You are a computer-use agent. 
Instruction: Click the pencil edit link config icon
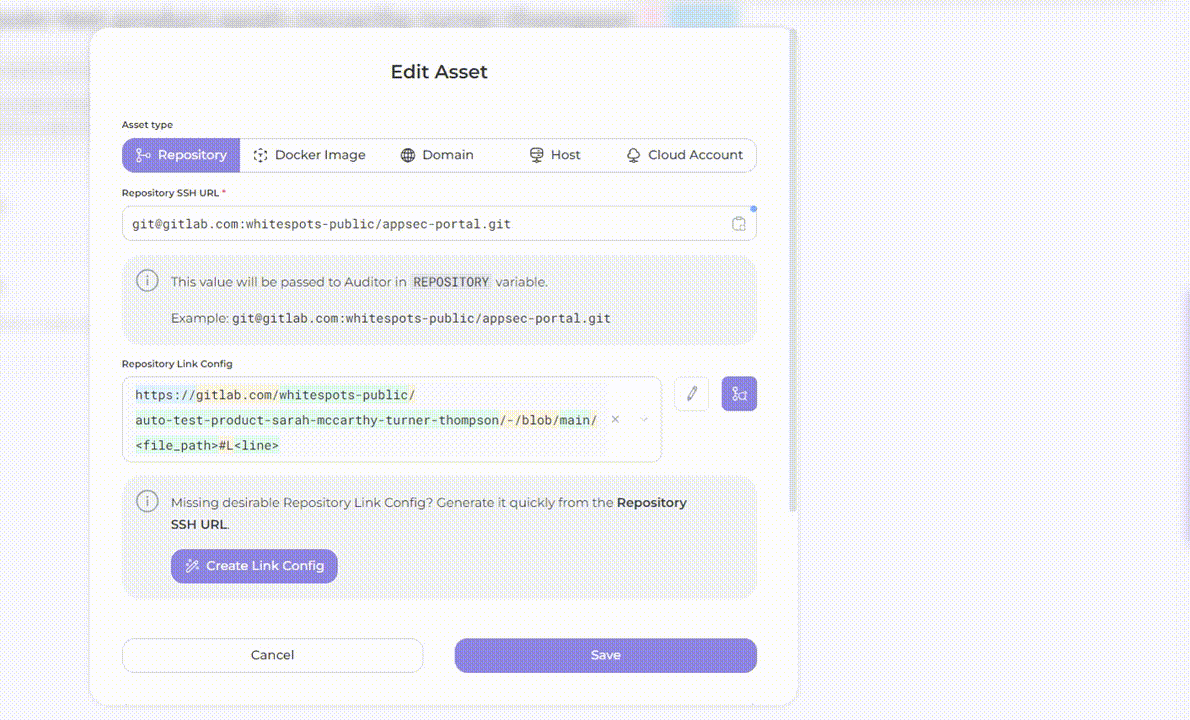pos(691,394)
